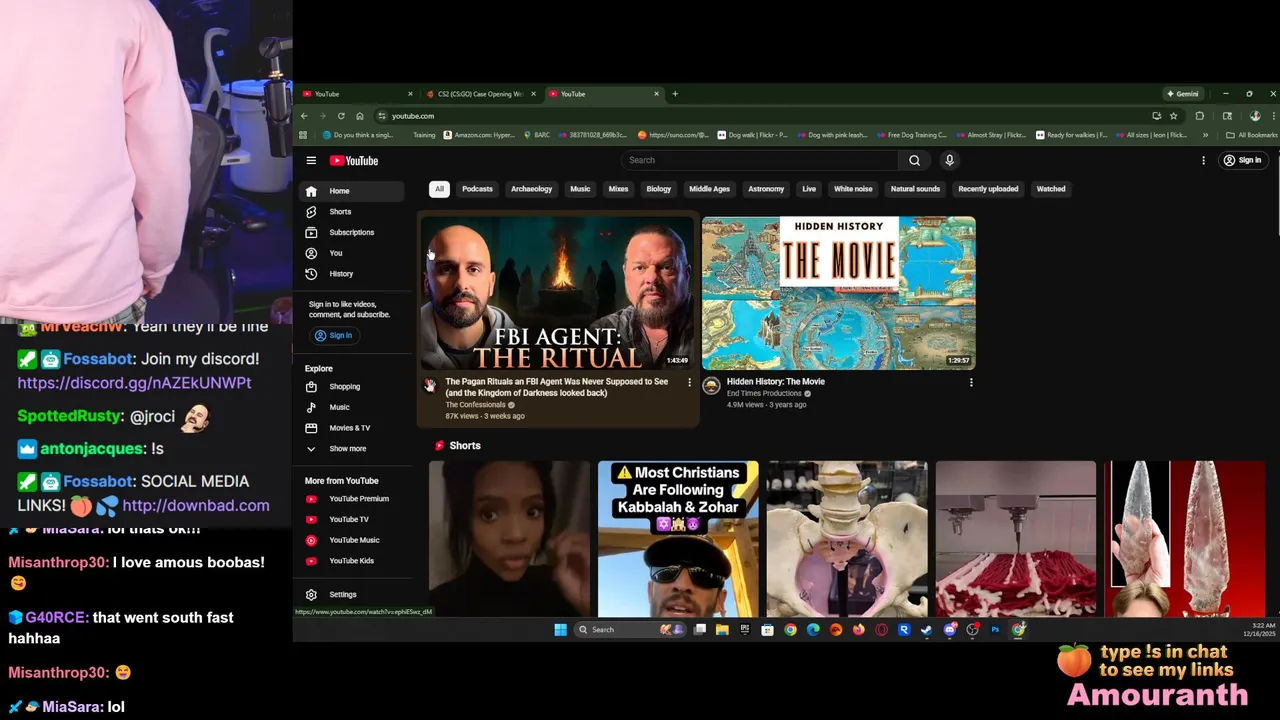Select the Music filter chip
This screenshot has width=1280, height=720.
pyautogui.click(x=580, y=189)
